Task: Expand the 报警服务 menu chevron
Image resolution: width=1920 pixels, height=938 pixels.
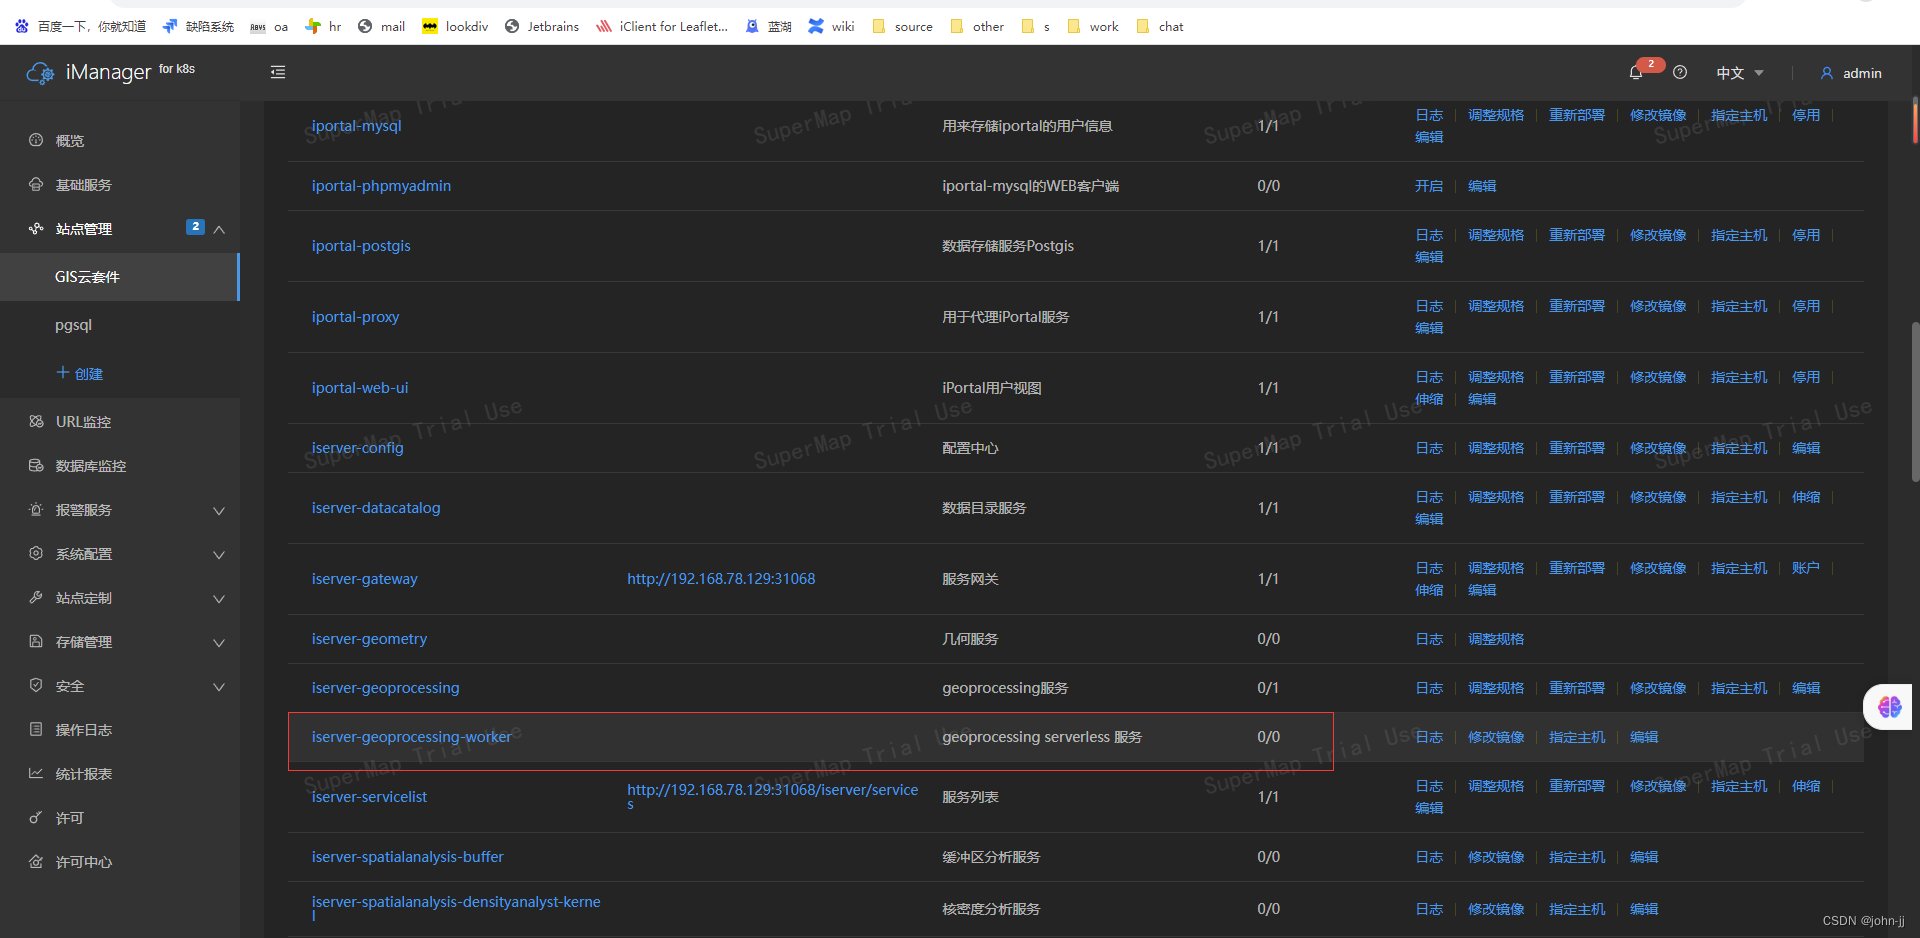Action: coord(219,510)
